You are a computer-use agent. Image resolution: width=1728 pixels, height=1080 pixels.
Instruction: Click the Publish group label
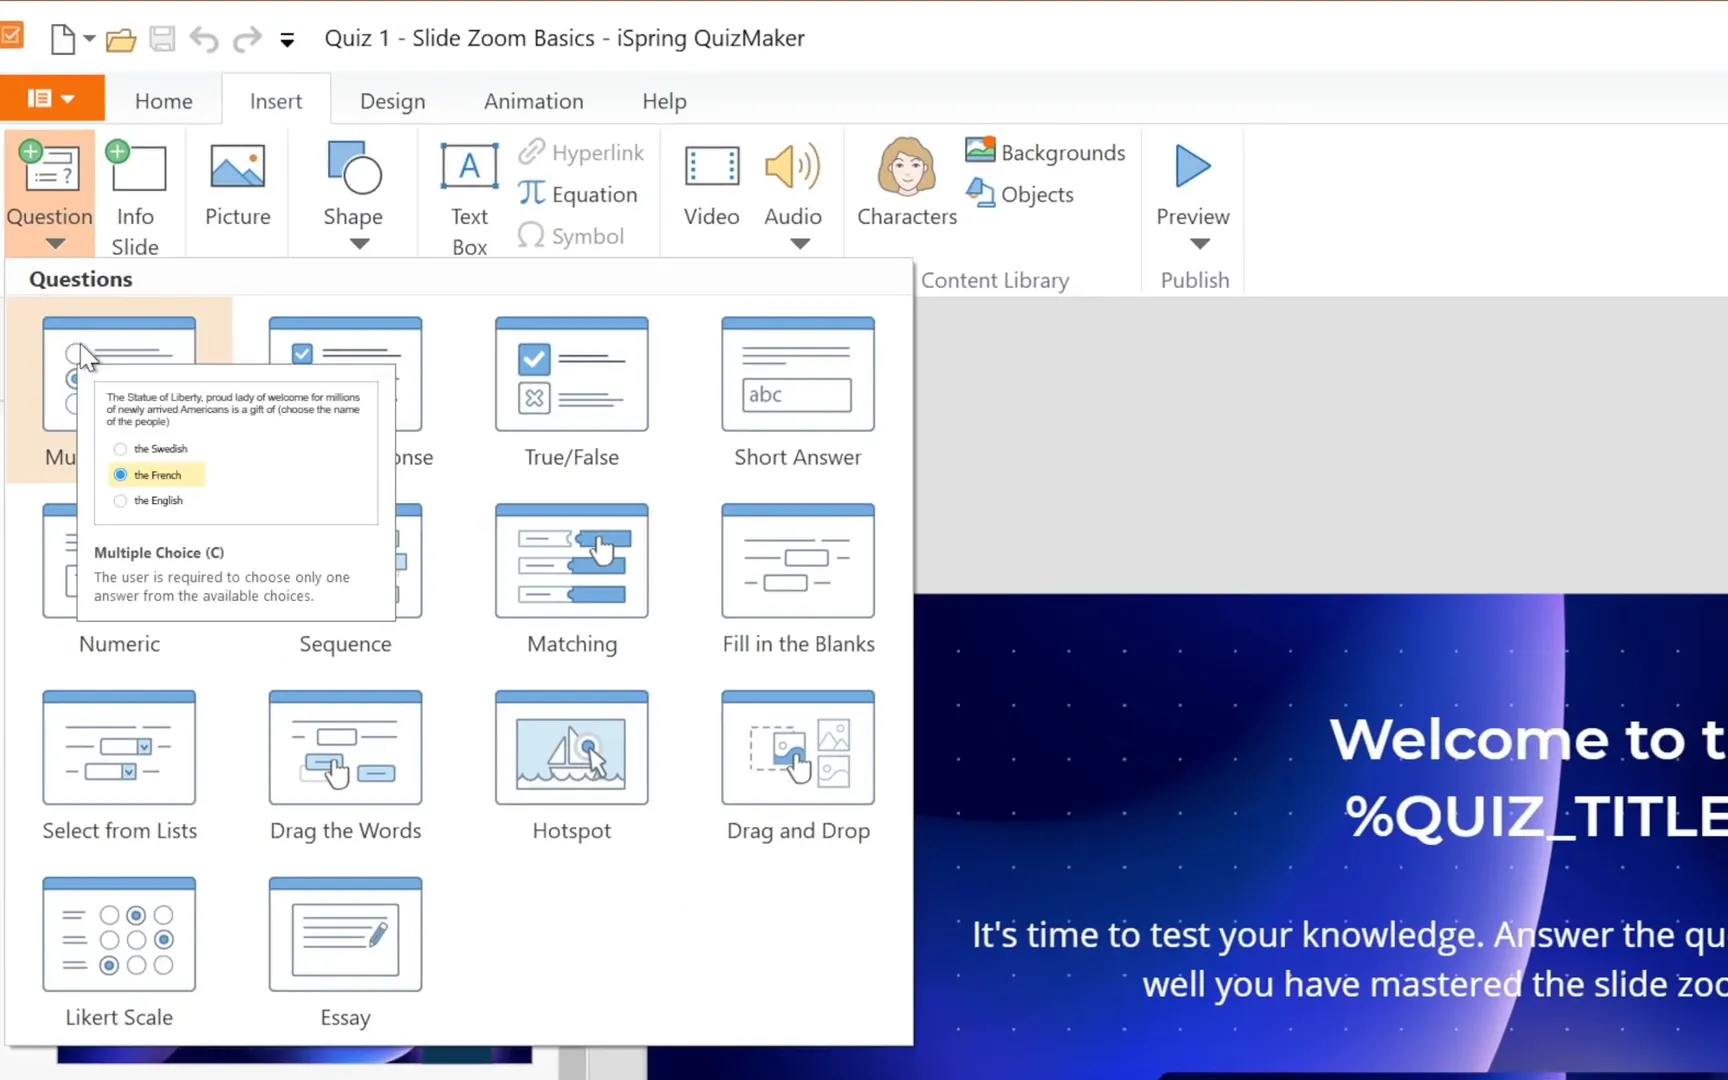click(x=1195, y=280)
